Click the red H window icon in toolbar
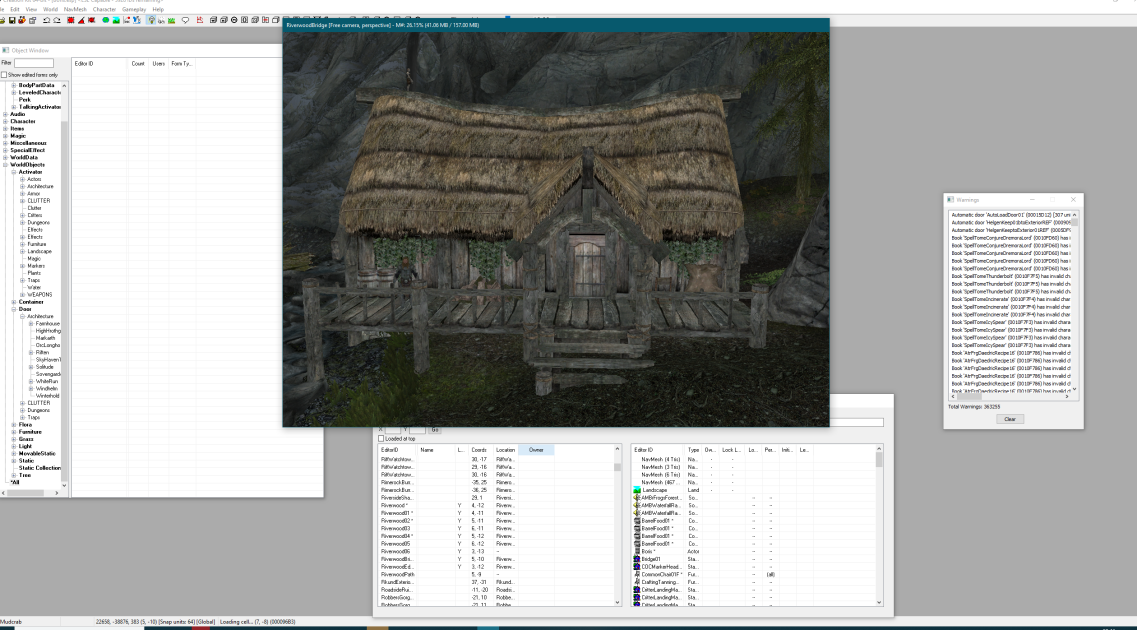 tap(265, 20)
